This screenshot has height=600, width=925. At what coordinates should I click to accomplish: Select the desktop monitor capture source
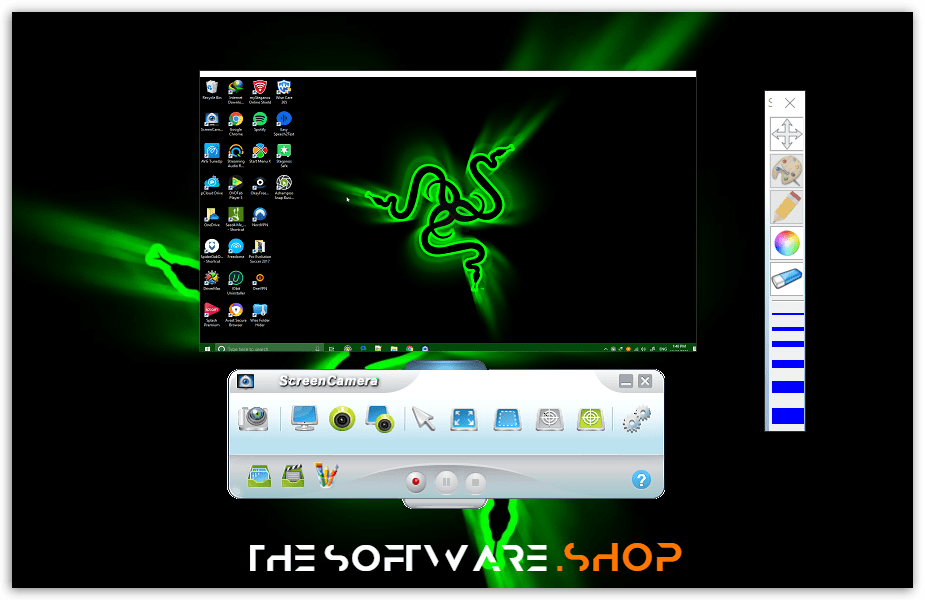[x=304, y=418]
